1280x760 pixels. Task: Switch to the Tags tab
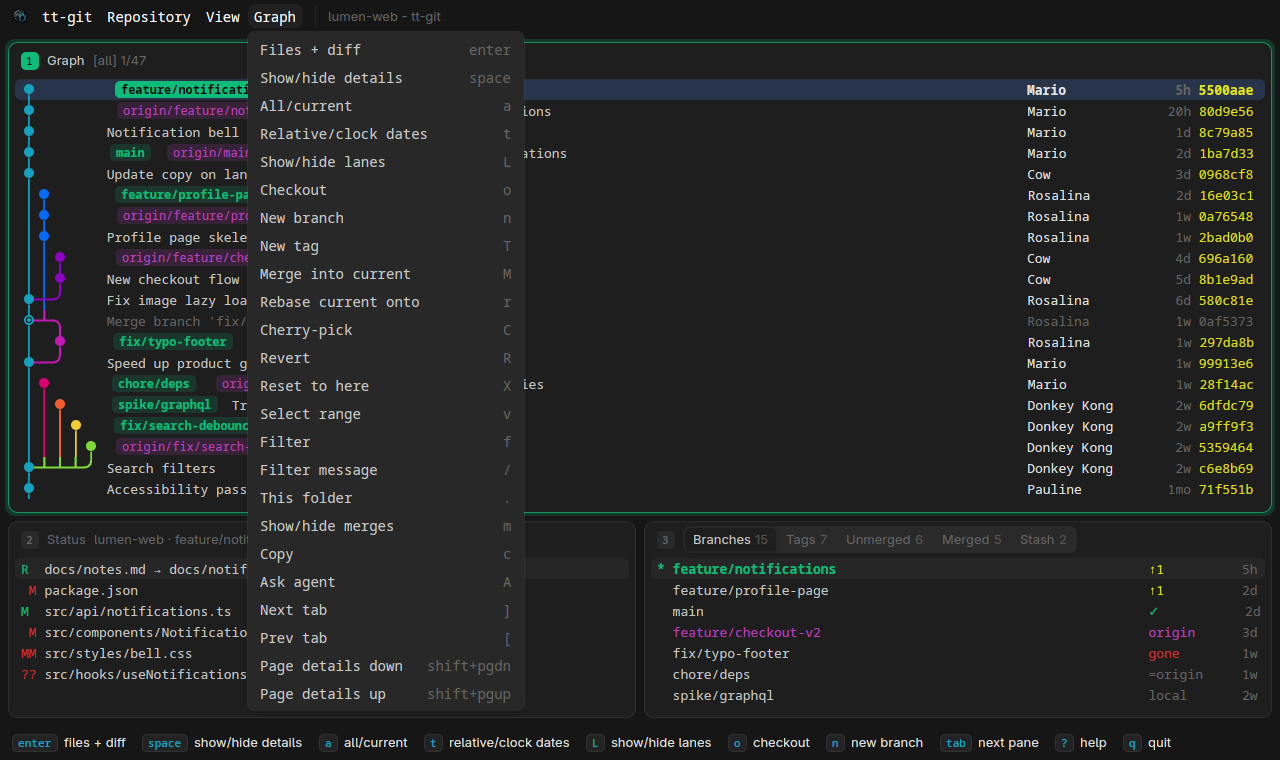[806, 540]
